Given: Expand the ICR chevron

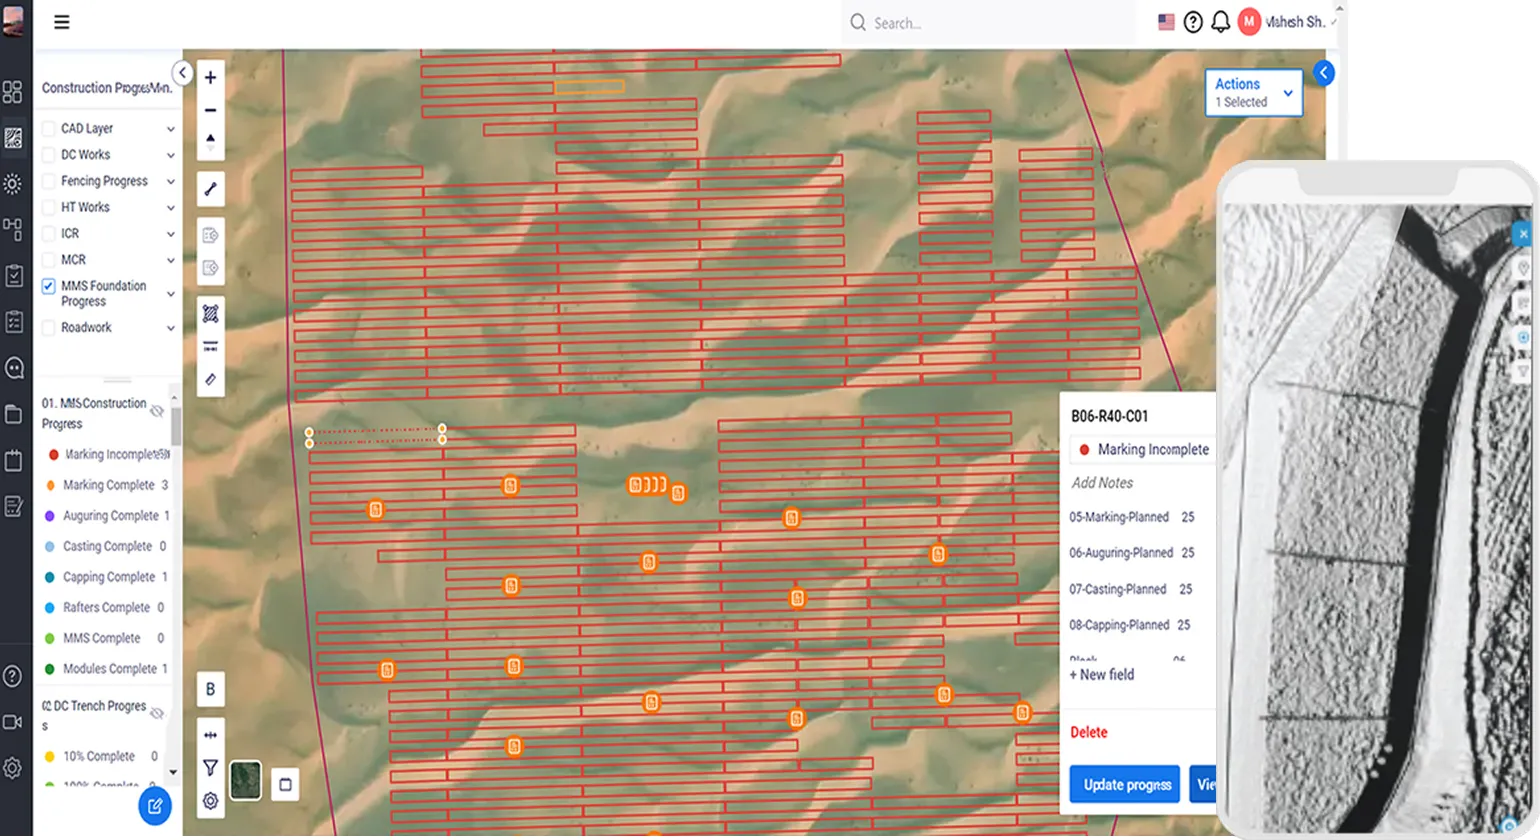Looking at the screenshot, I should 170,234.
